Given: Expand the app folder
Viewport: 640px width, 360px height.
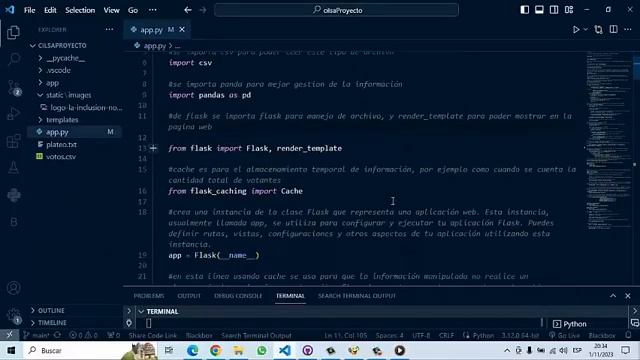Looking at the screenshot, I should [x=52, y=83].
